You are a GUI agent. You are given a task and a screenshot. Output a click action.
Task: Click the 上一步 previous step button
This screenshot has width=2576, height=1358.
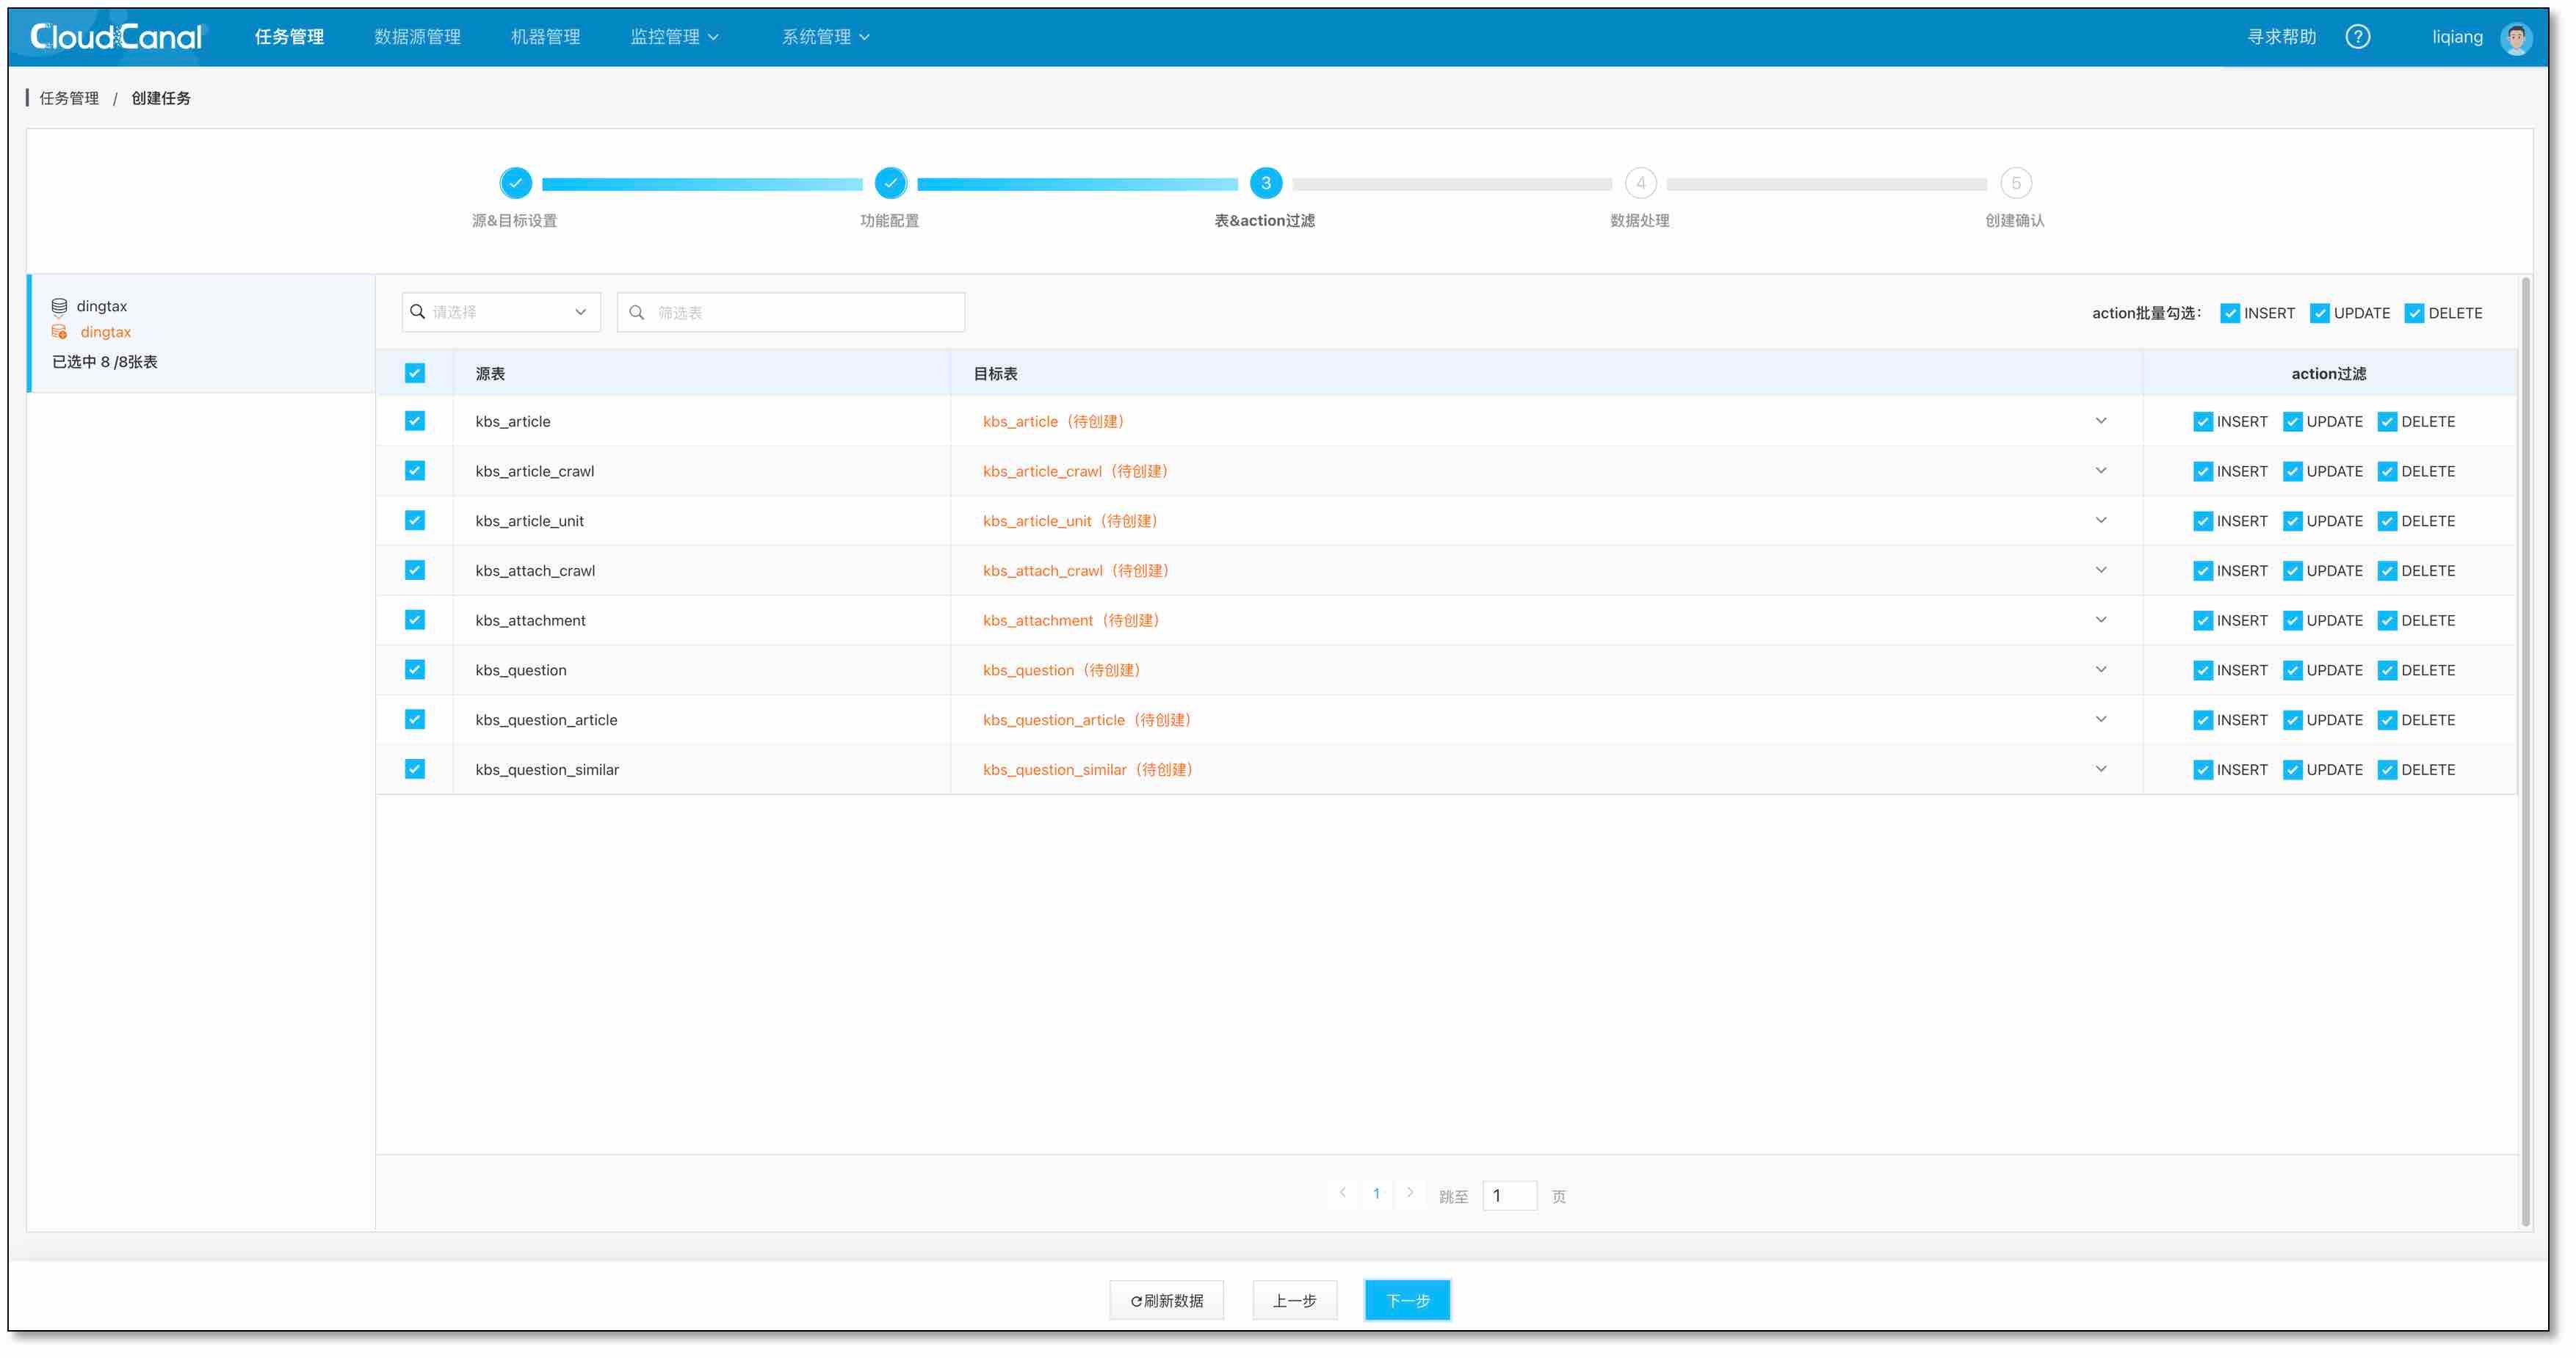(x=1294, y=1300)
